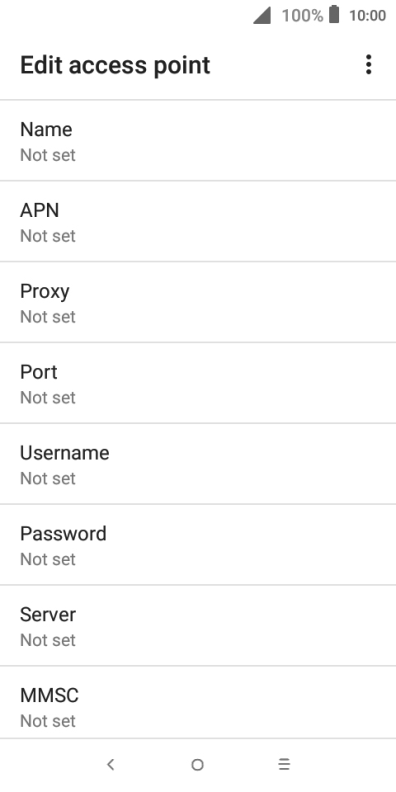
Task: Tap the battery status icon
Action: [x=334, y=15]
